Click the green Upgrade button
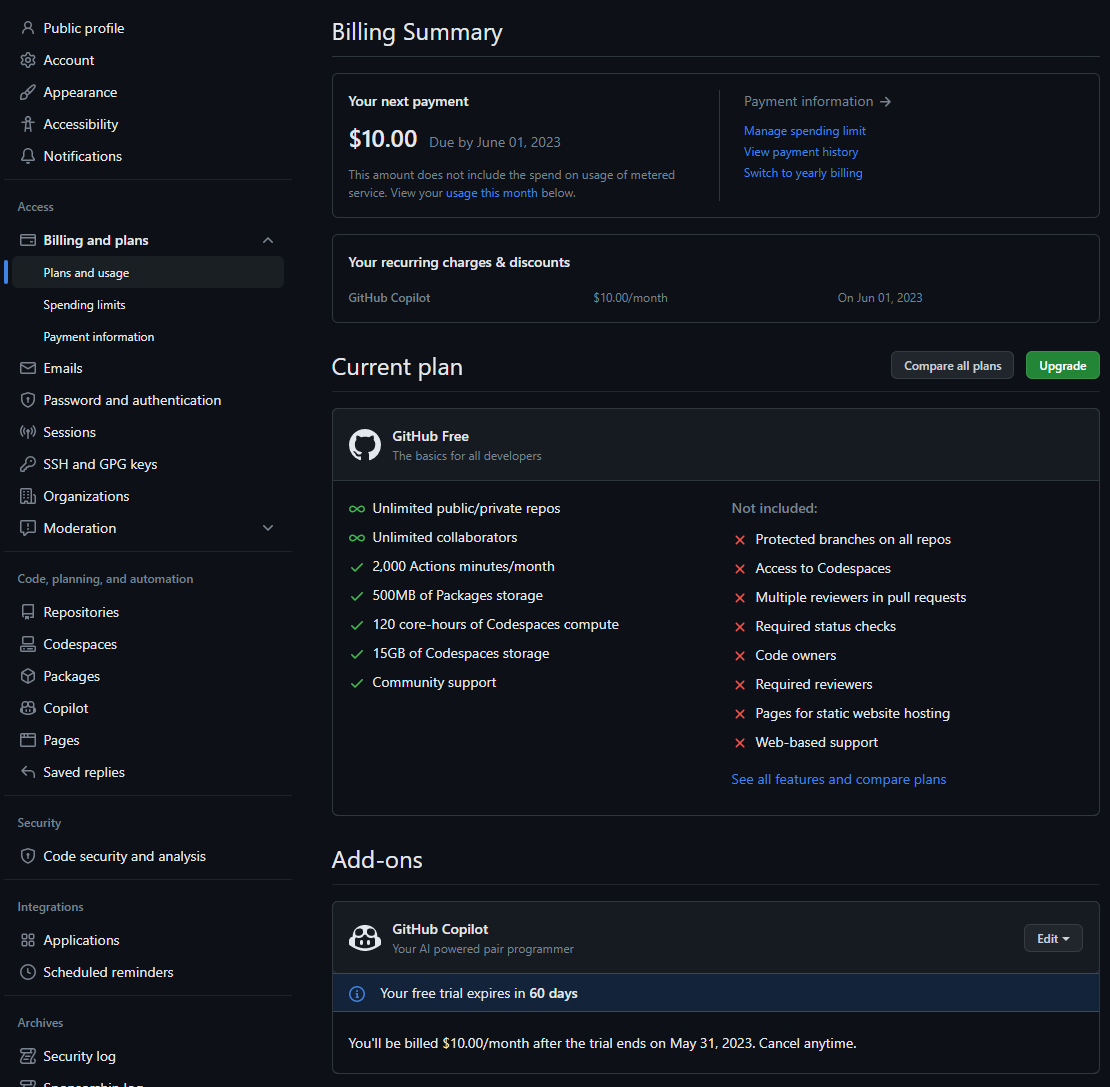The image size is (1110, 1087). tap(1062, 365)
